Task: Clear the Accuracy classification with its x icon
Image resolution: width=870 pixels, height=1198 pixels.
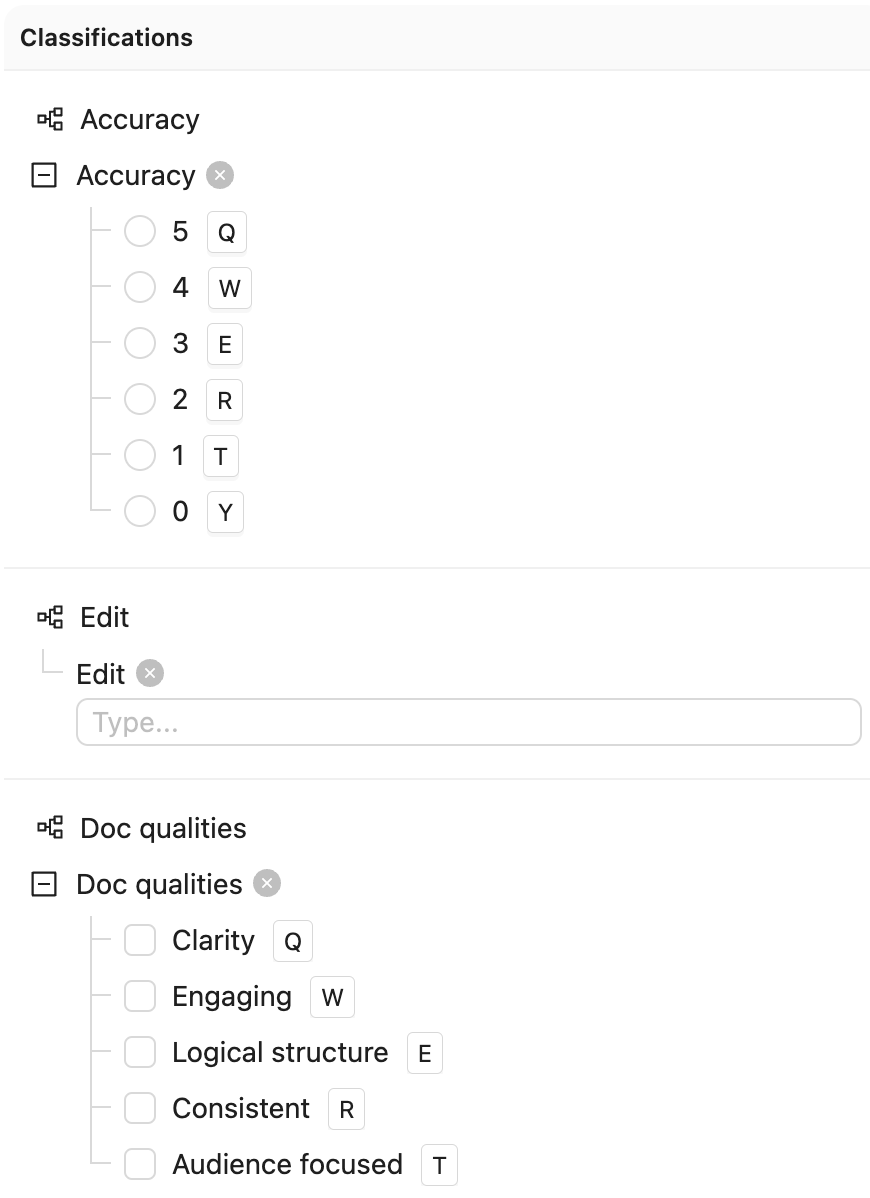Action: (x=220, y=176)
